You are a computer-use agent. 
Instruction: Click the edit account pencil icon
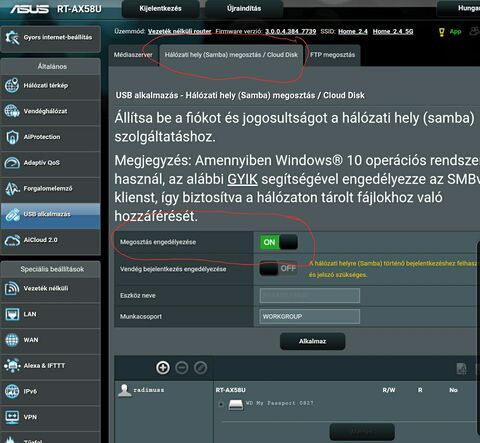(200, 368)
